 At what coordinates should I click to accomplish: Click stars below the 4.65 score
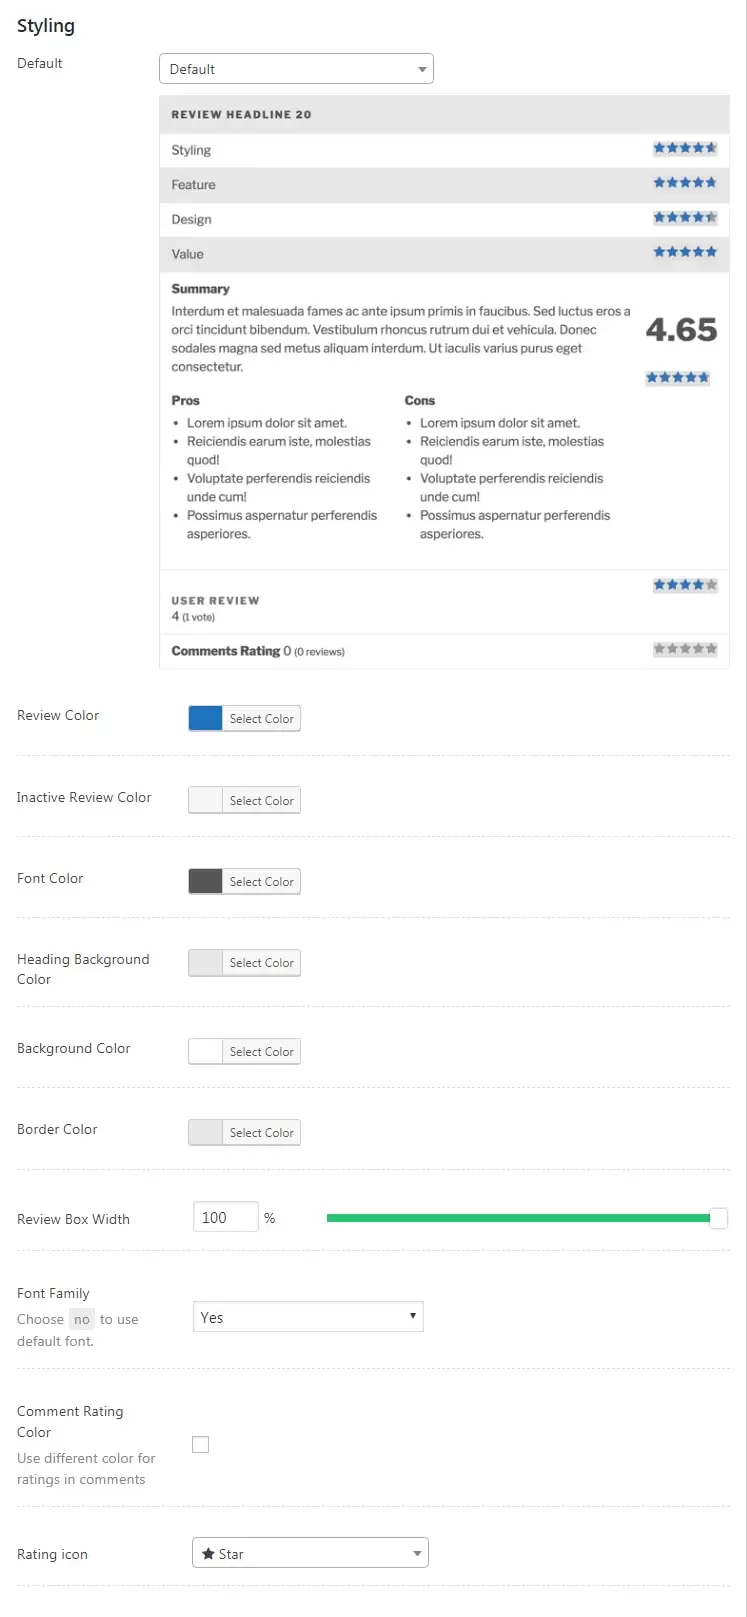tap(677, 378)
